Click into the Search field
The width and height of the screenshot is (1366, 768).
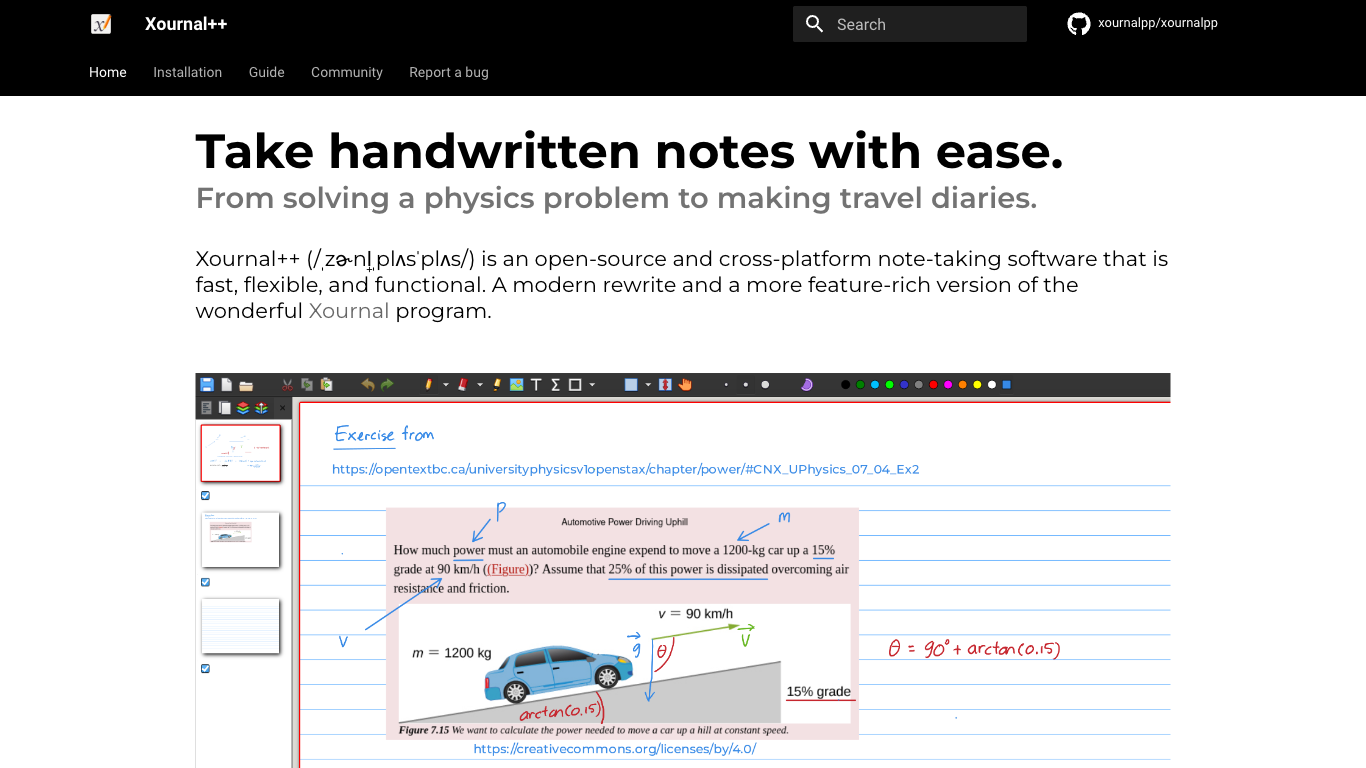(910, 24)
